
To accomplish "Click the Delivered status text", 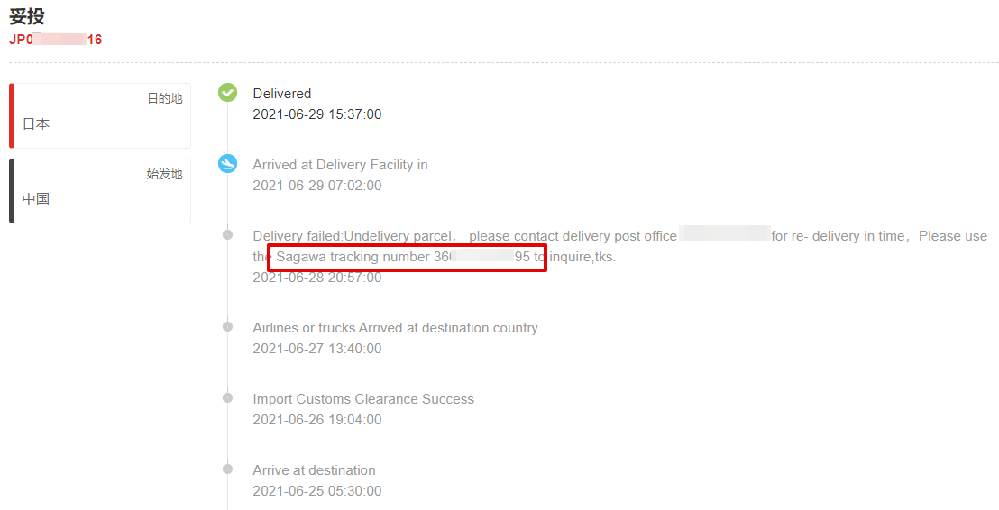I will click(282, 93).
